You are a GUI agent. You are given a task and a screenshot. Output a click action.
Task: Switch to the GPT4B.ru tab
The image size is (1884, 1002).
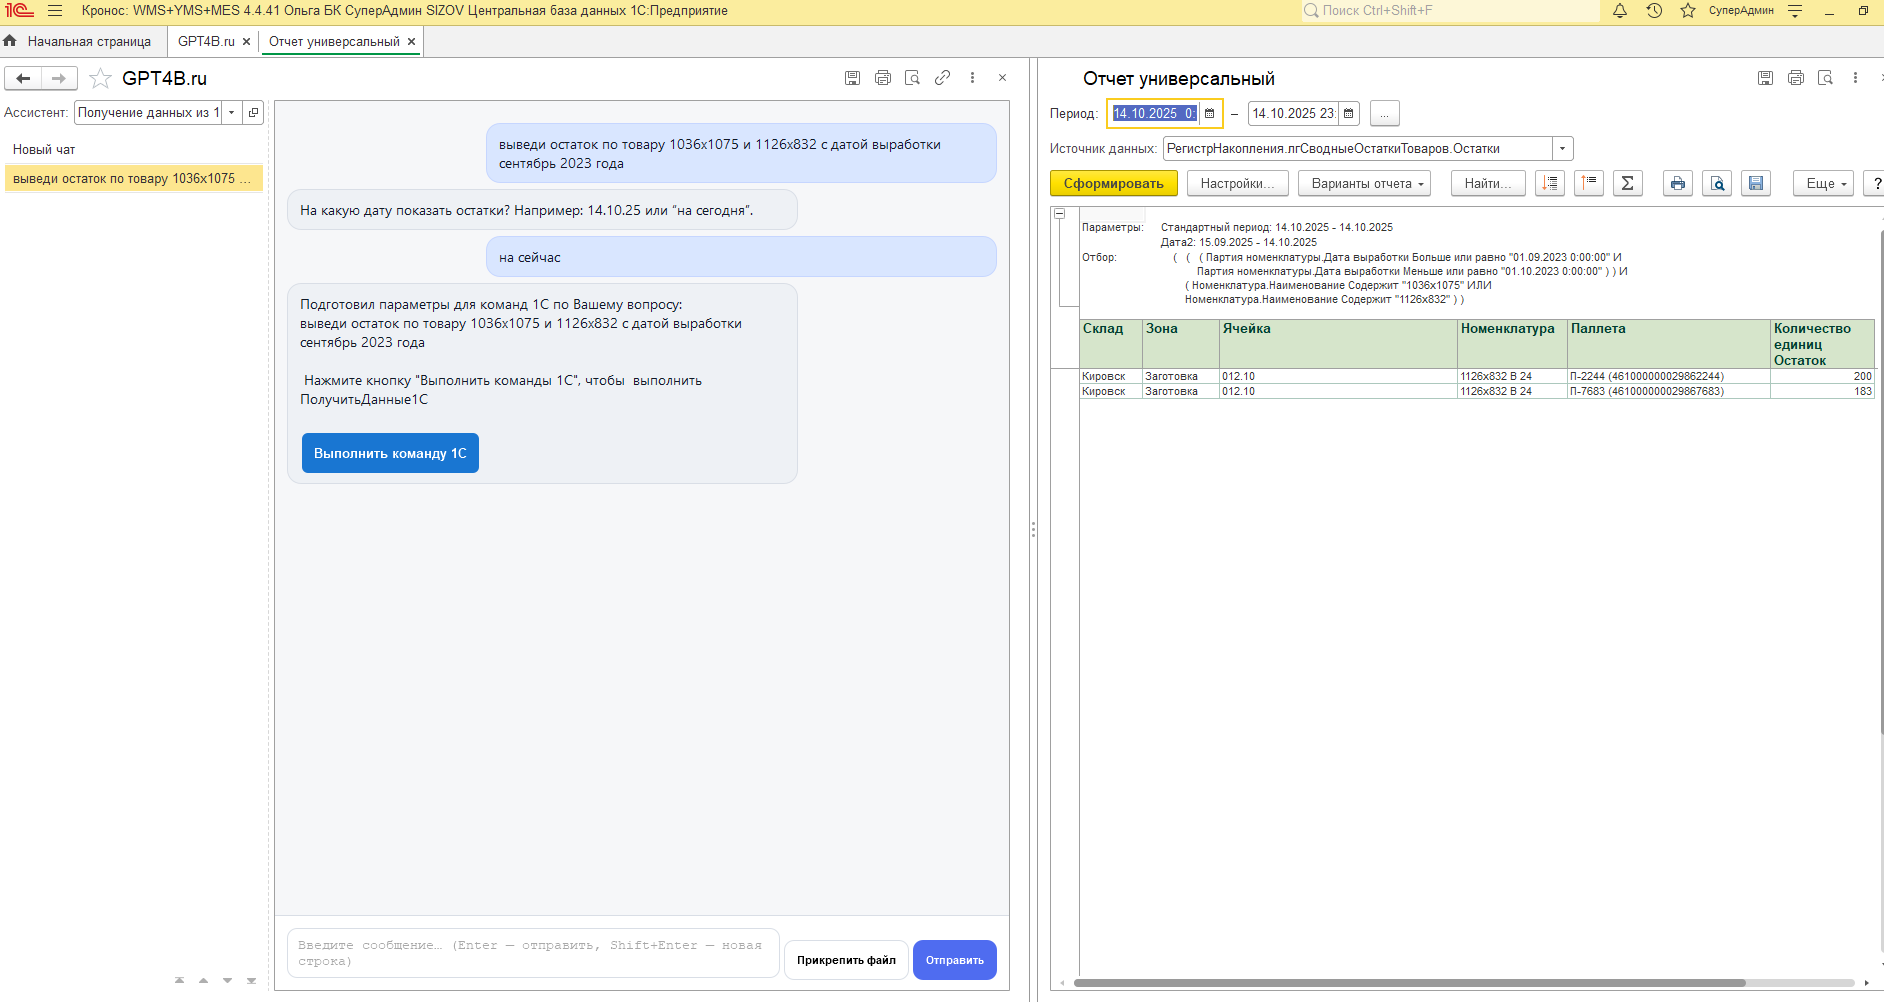point(206,42)
